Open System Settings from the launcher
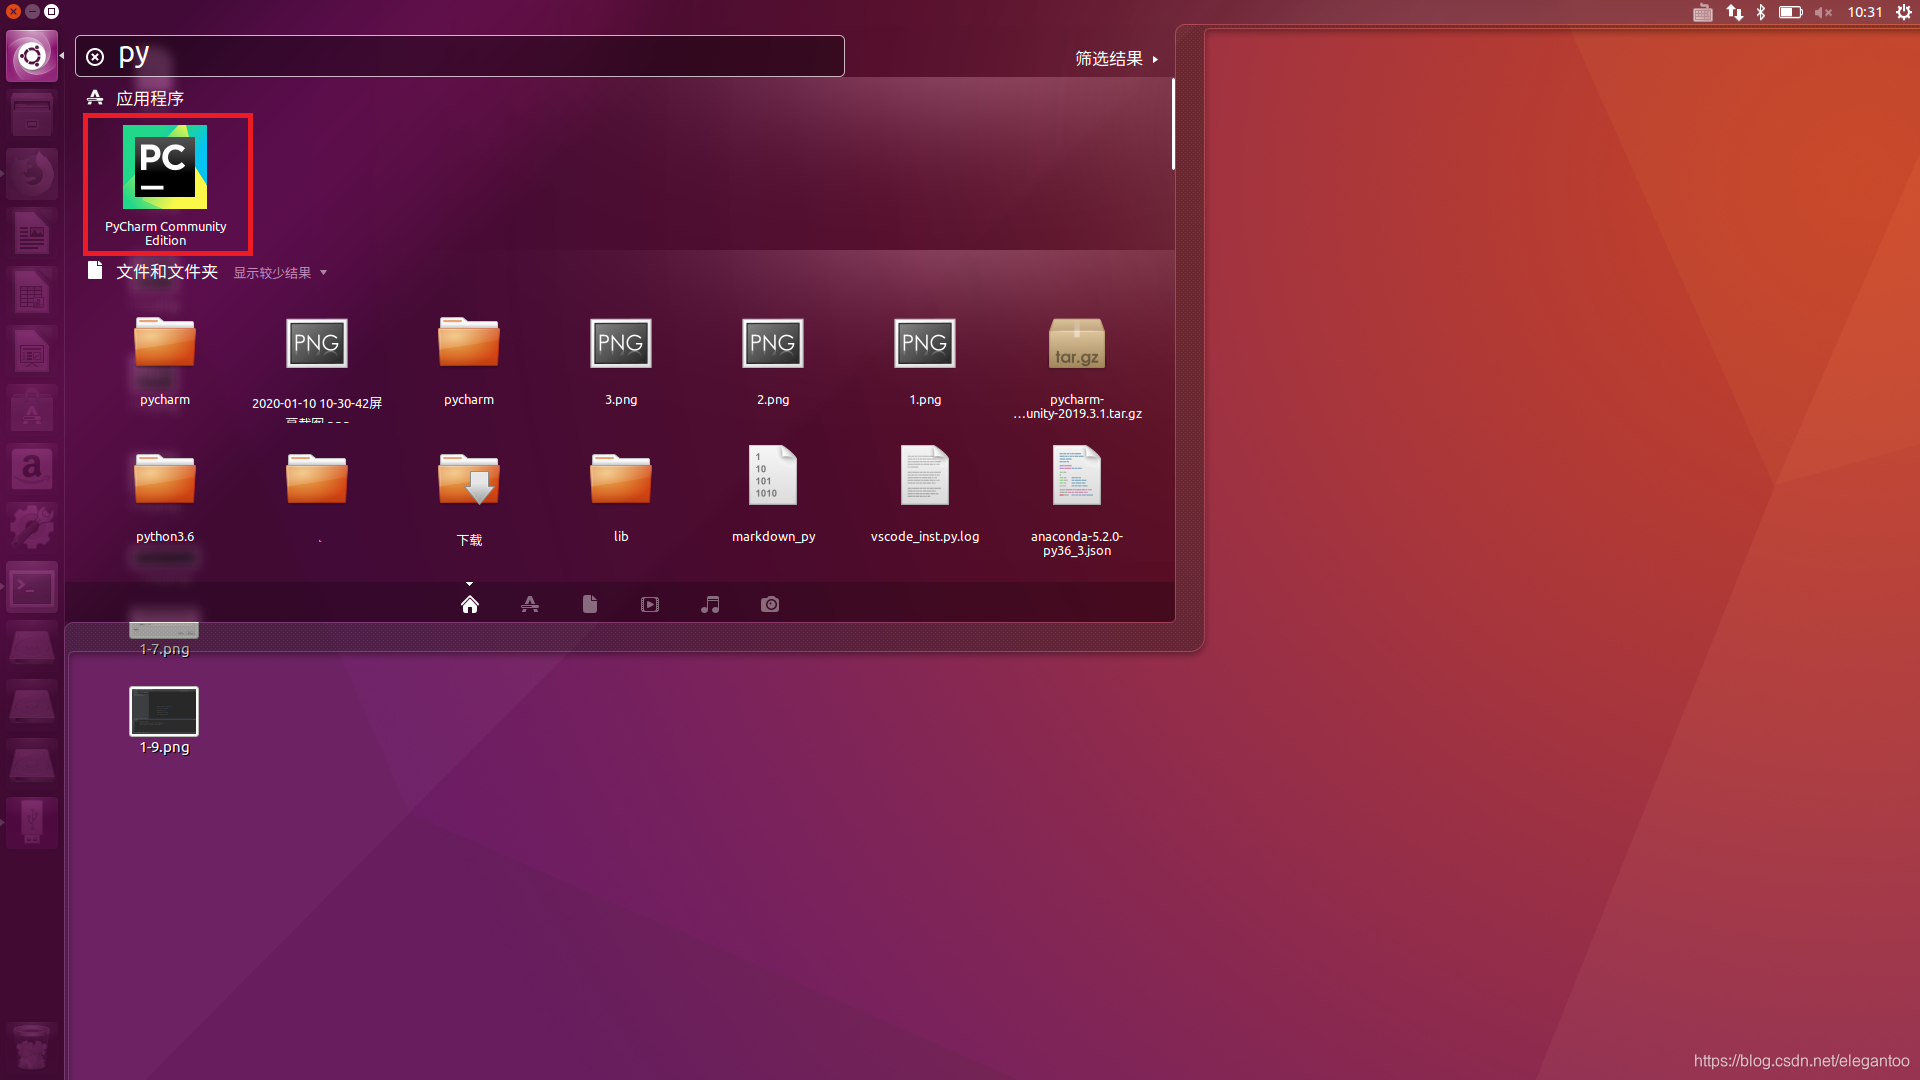Image resolution: width=1920 pixels, height=1080 pixels. [32, 526]
